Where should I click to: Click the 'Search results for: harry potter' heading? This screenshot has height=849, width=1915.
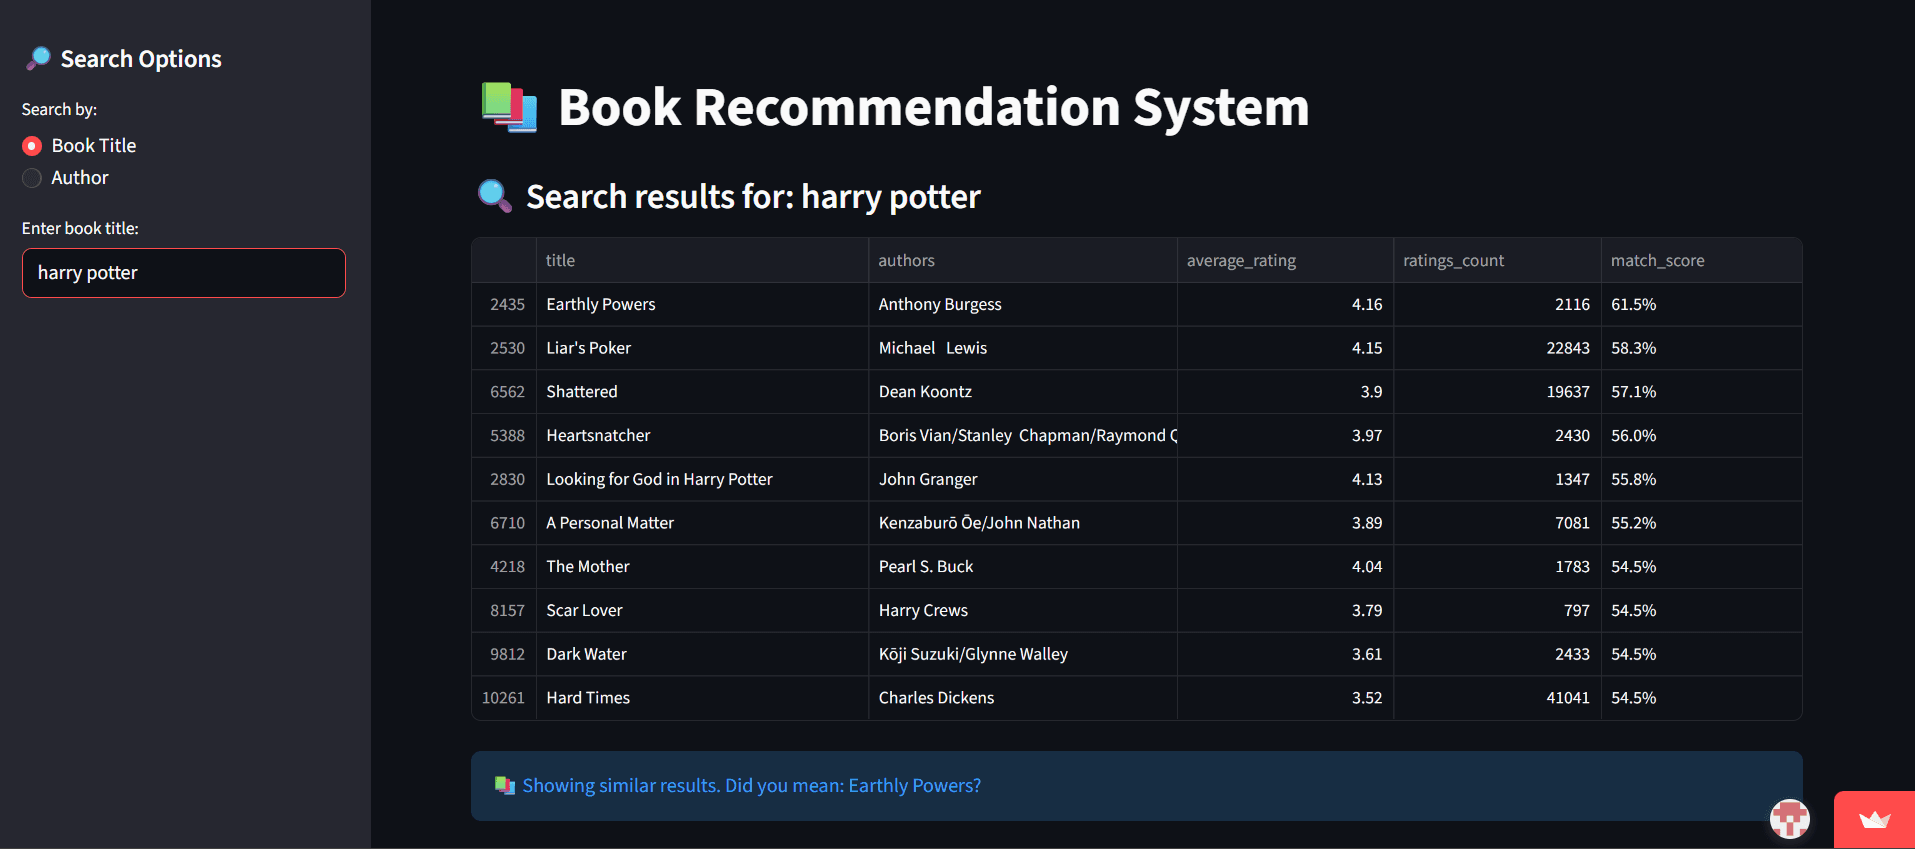tap(753, 197)
